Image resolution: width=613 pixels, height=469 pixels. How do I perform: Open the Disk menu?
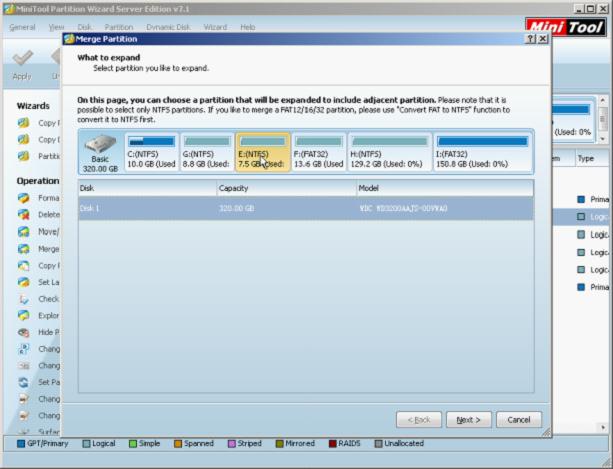(x=84, y=27)
